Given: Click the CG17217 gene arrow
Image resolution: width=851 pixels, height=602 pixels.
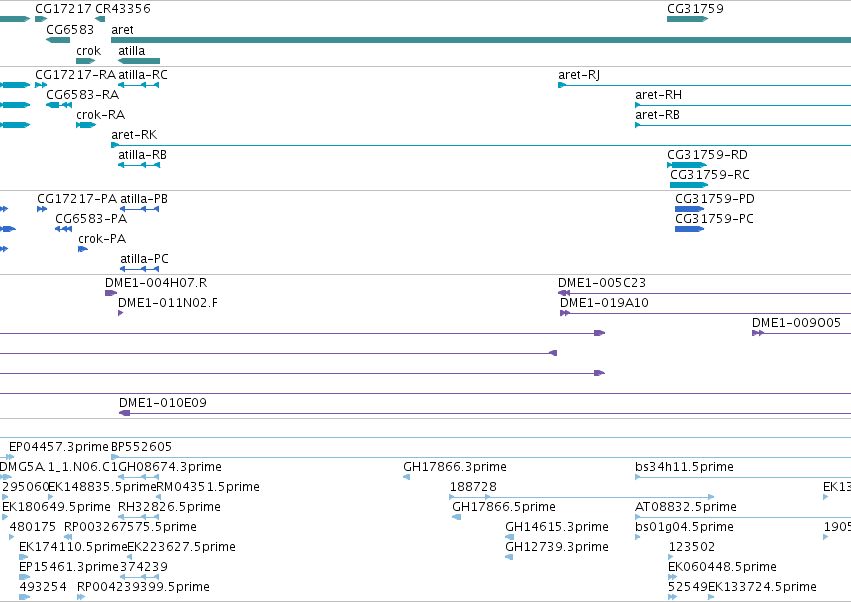Looking at the screenshot, I should click(x=41, y=19).
